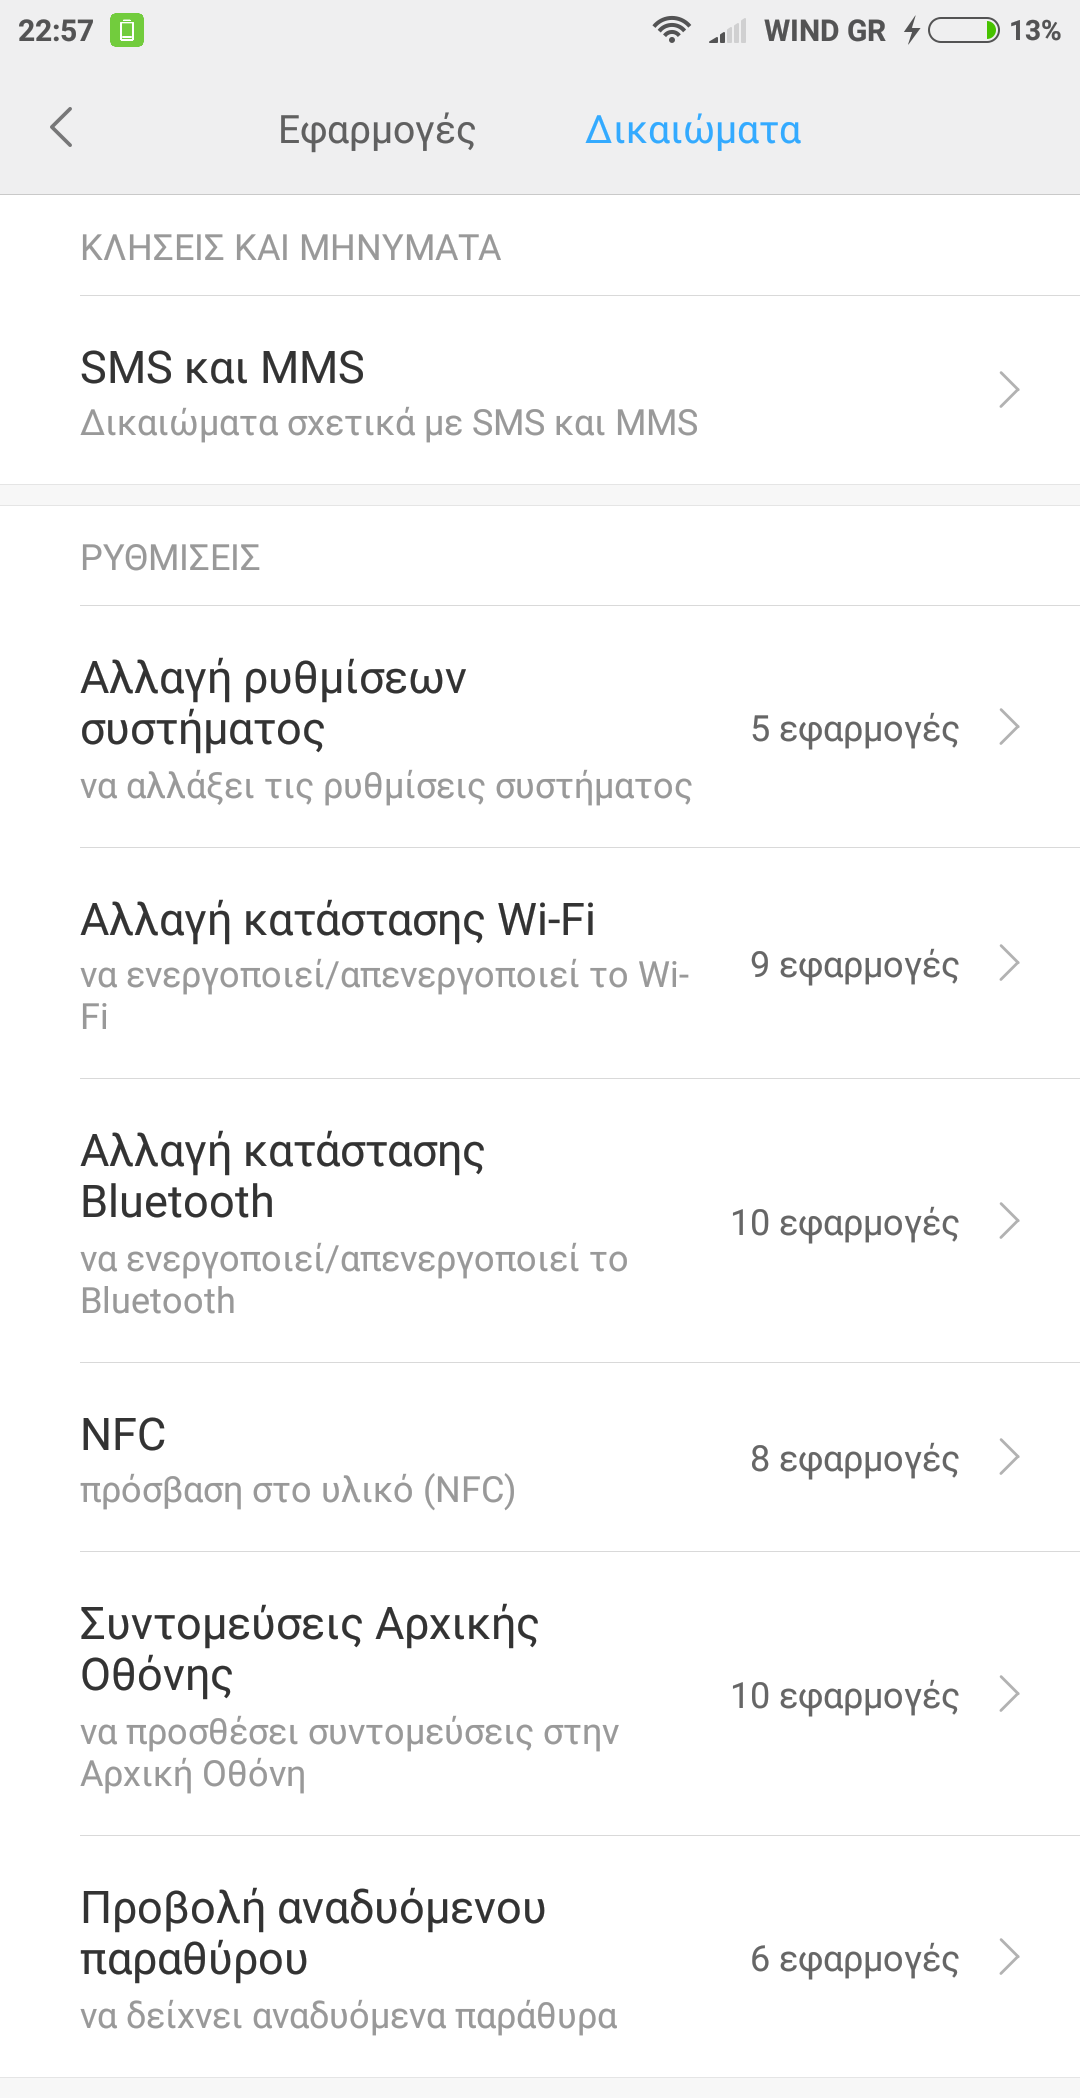
Task: Expand the 8 εφαρμογές chevron
Action: [x=1009, y=1458]
